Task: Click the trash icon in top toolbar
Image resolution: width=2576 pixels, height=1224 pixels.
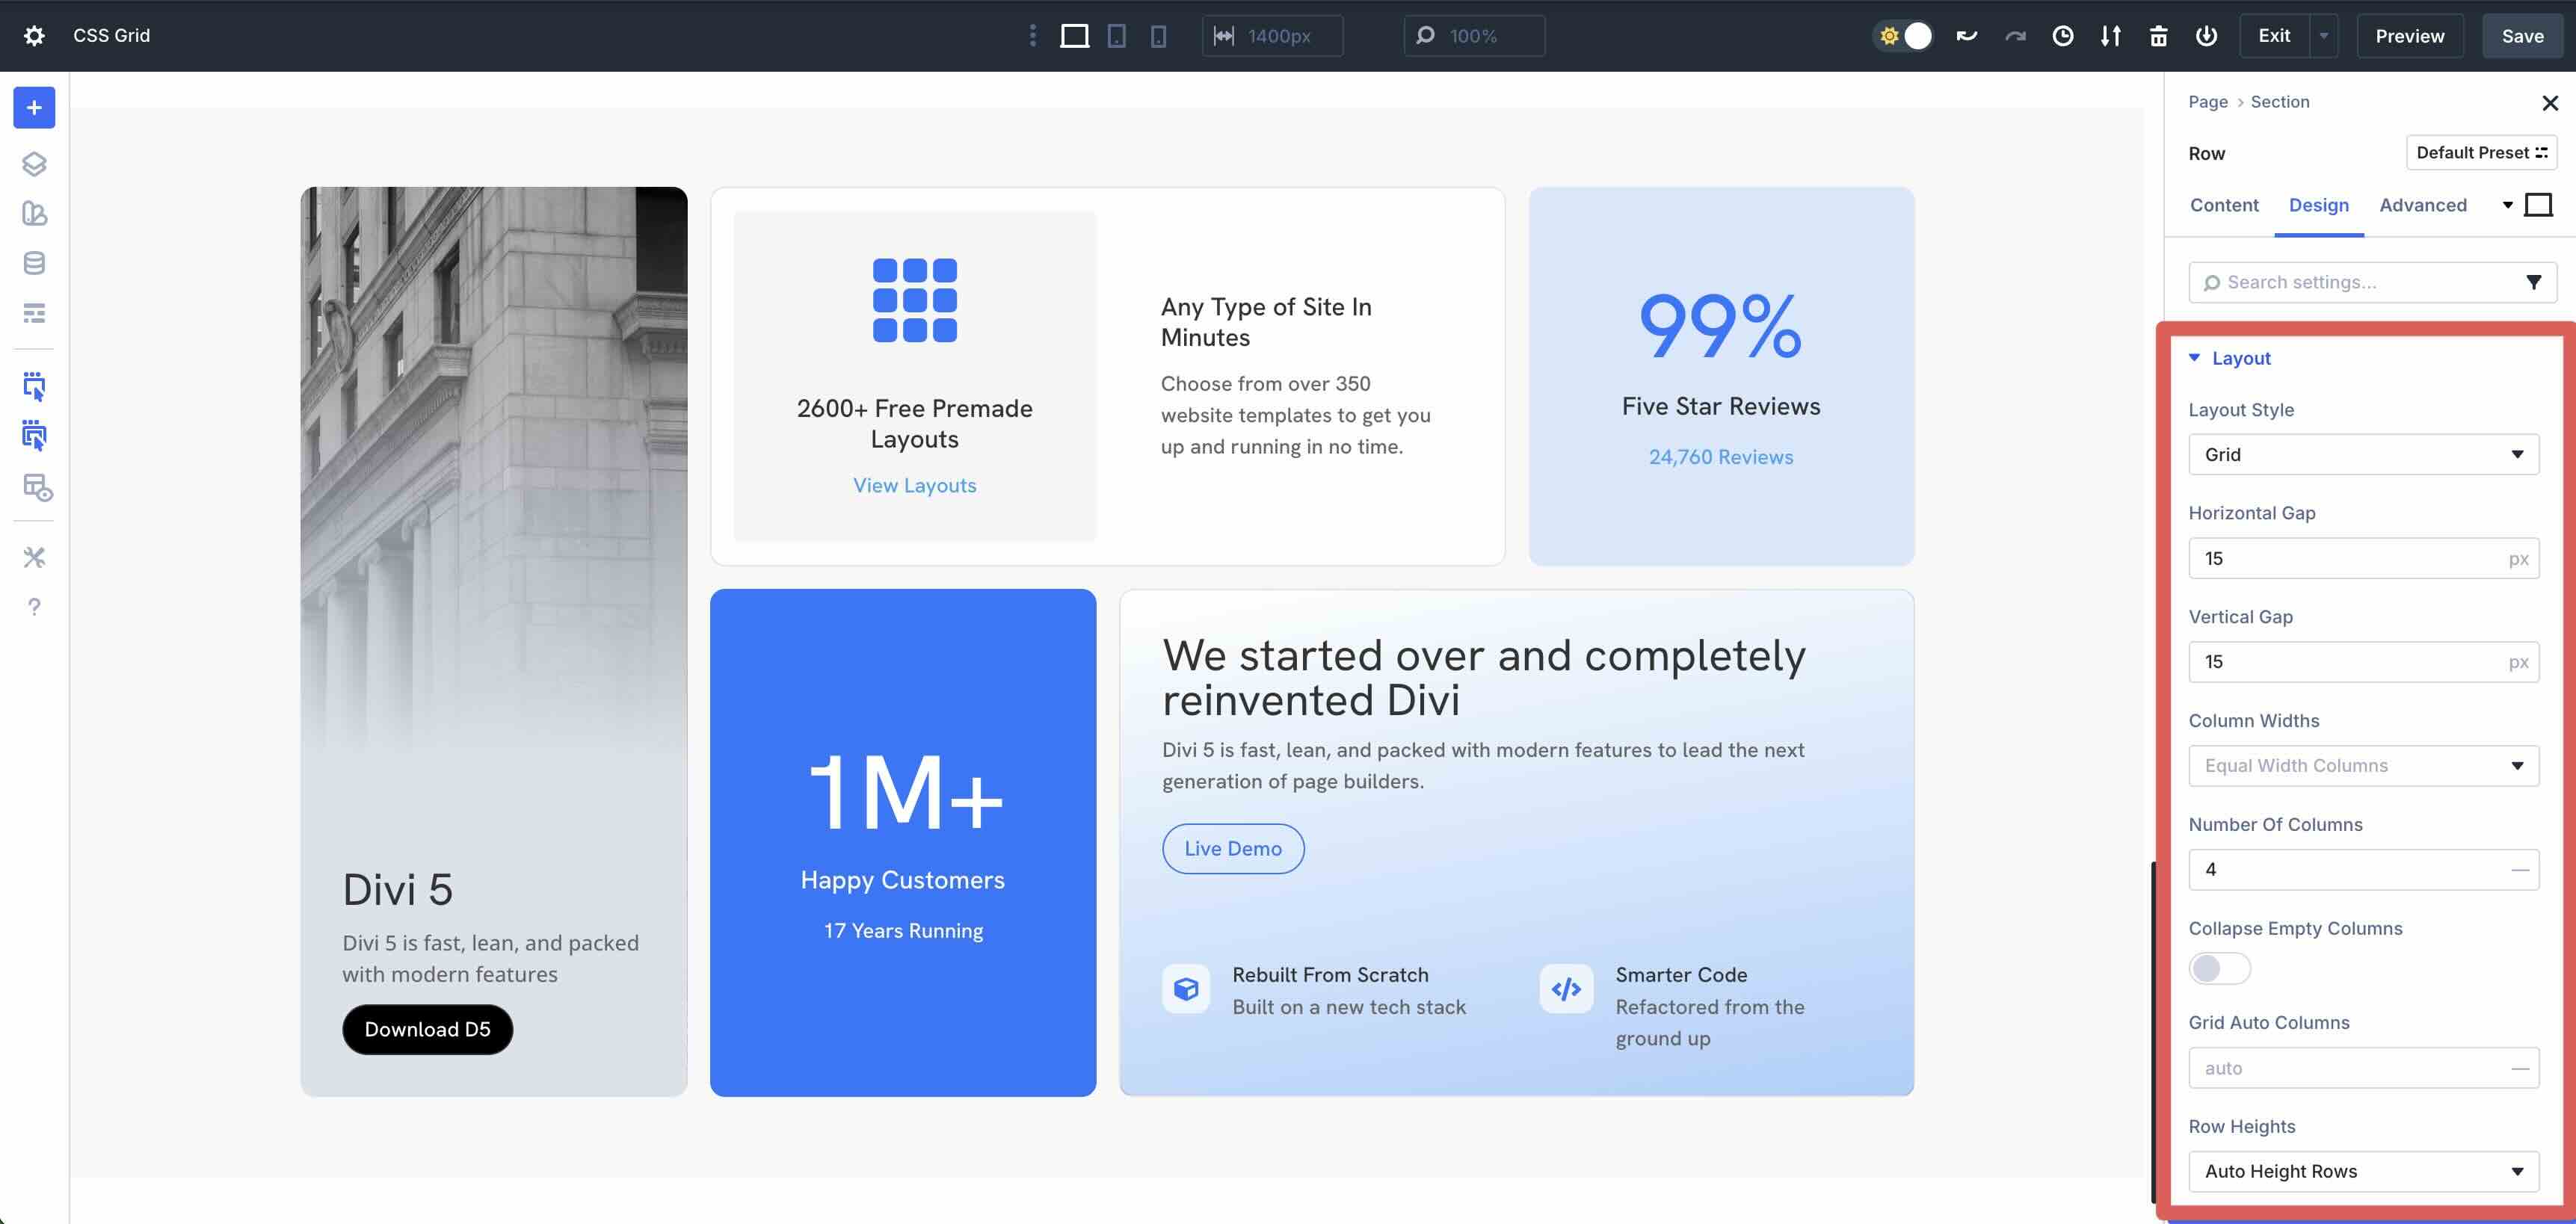Action: (x=2158, y=35)
